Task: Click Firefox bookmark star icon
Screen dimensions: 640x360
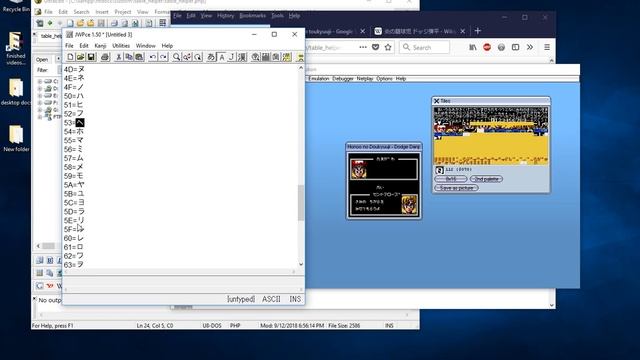Action: coord(388,47)
